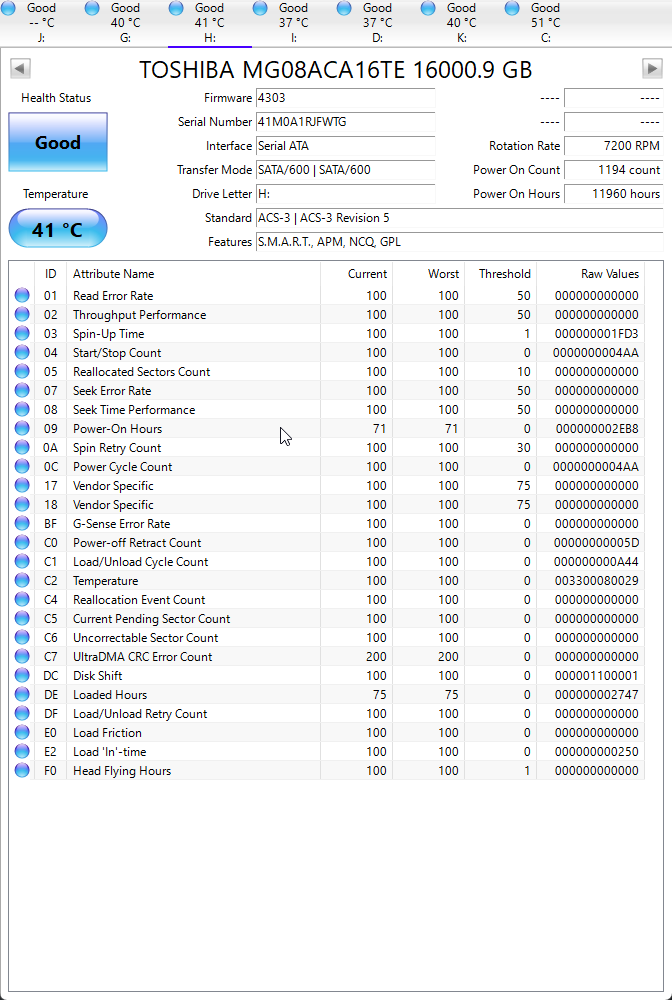The width and height of the screenshot is (672, 1000).
Task: Click the 41 °C temperature button
Action: (58, 228)
